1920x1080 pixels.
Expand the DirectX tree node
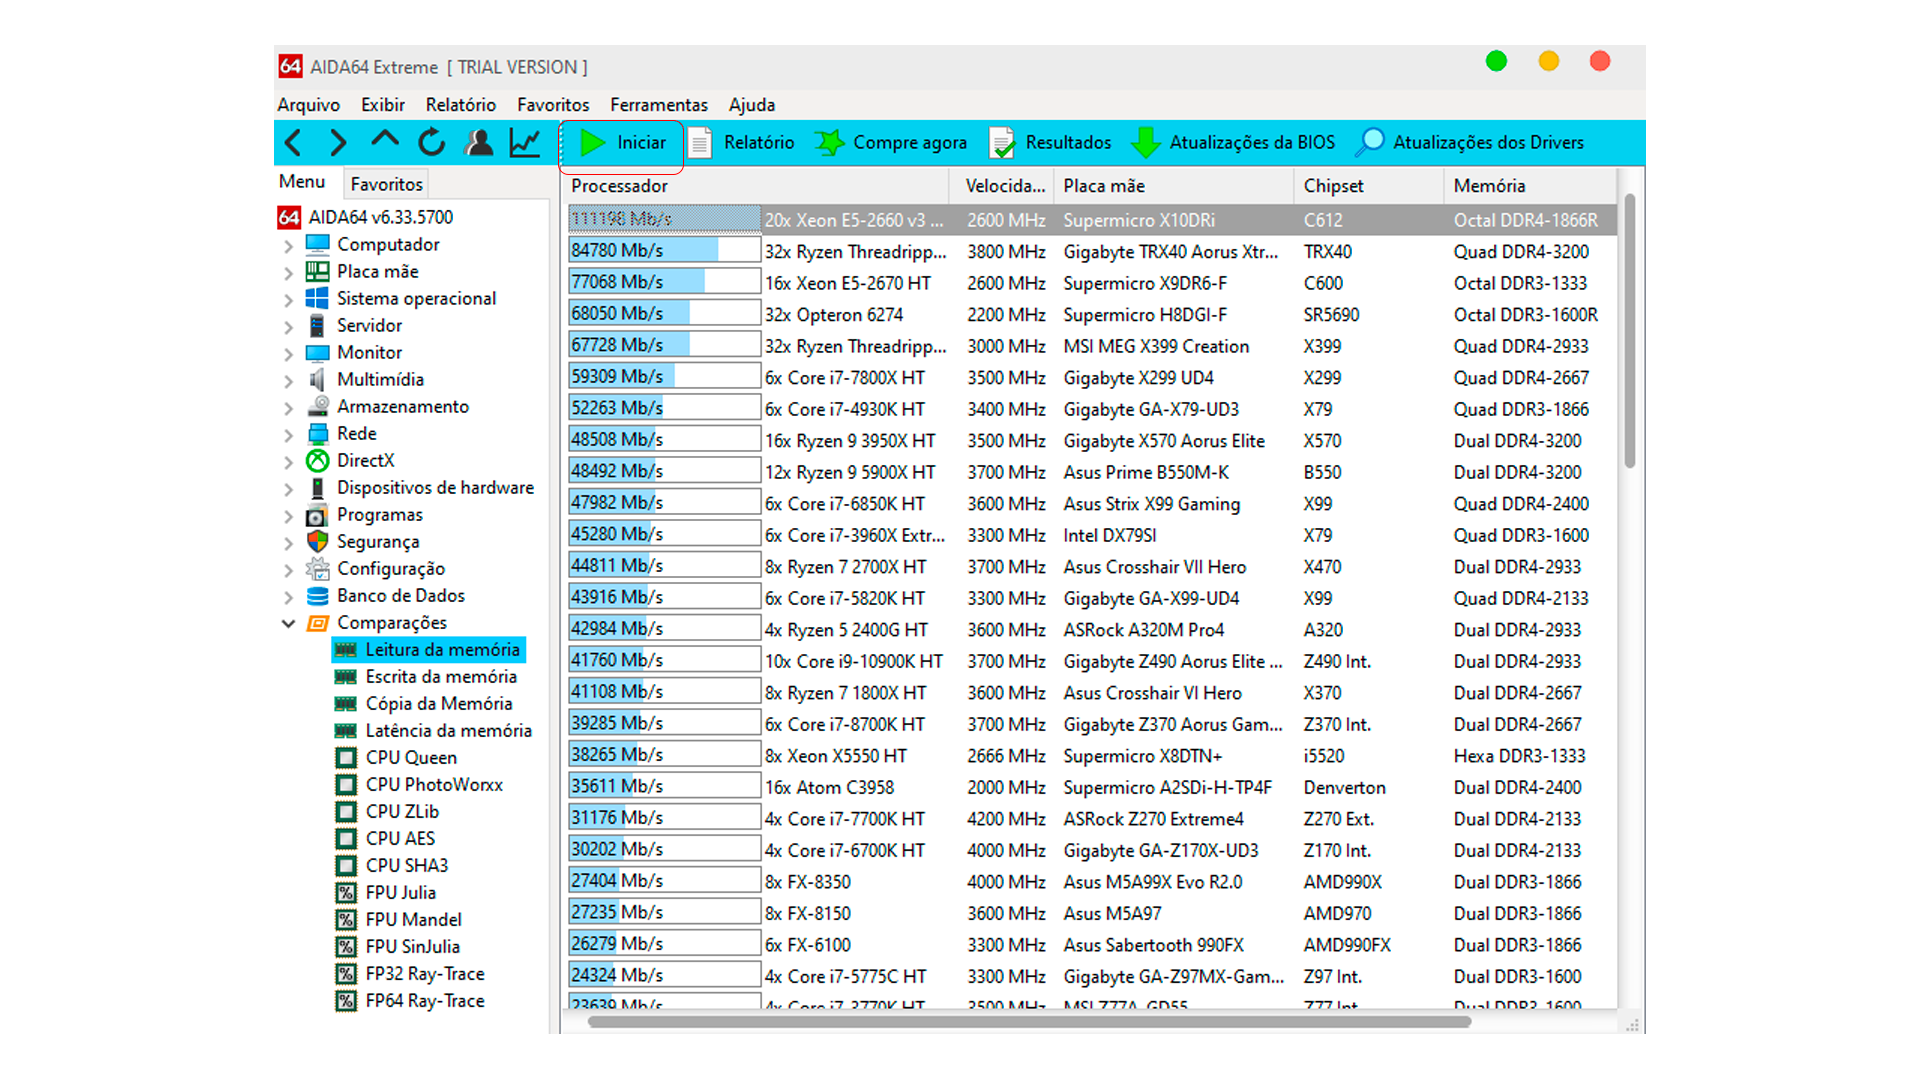tap(288, 462)
